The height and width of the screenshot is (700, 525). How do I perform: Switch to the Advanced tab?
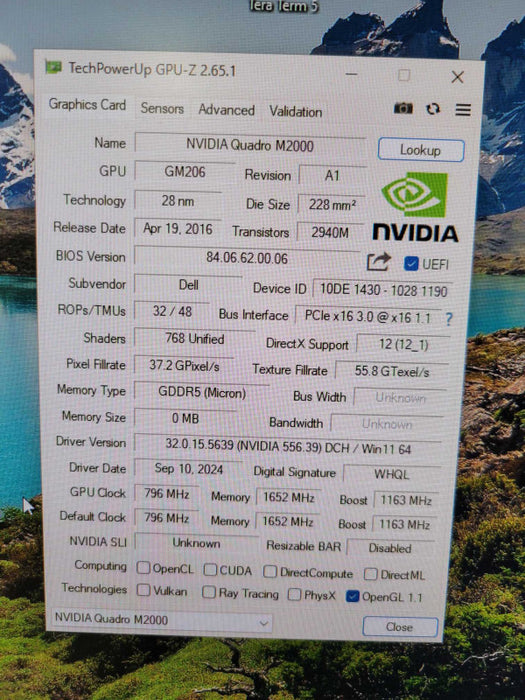coord(226,110)
